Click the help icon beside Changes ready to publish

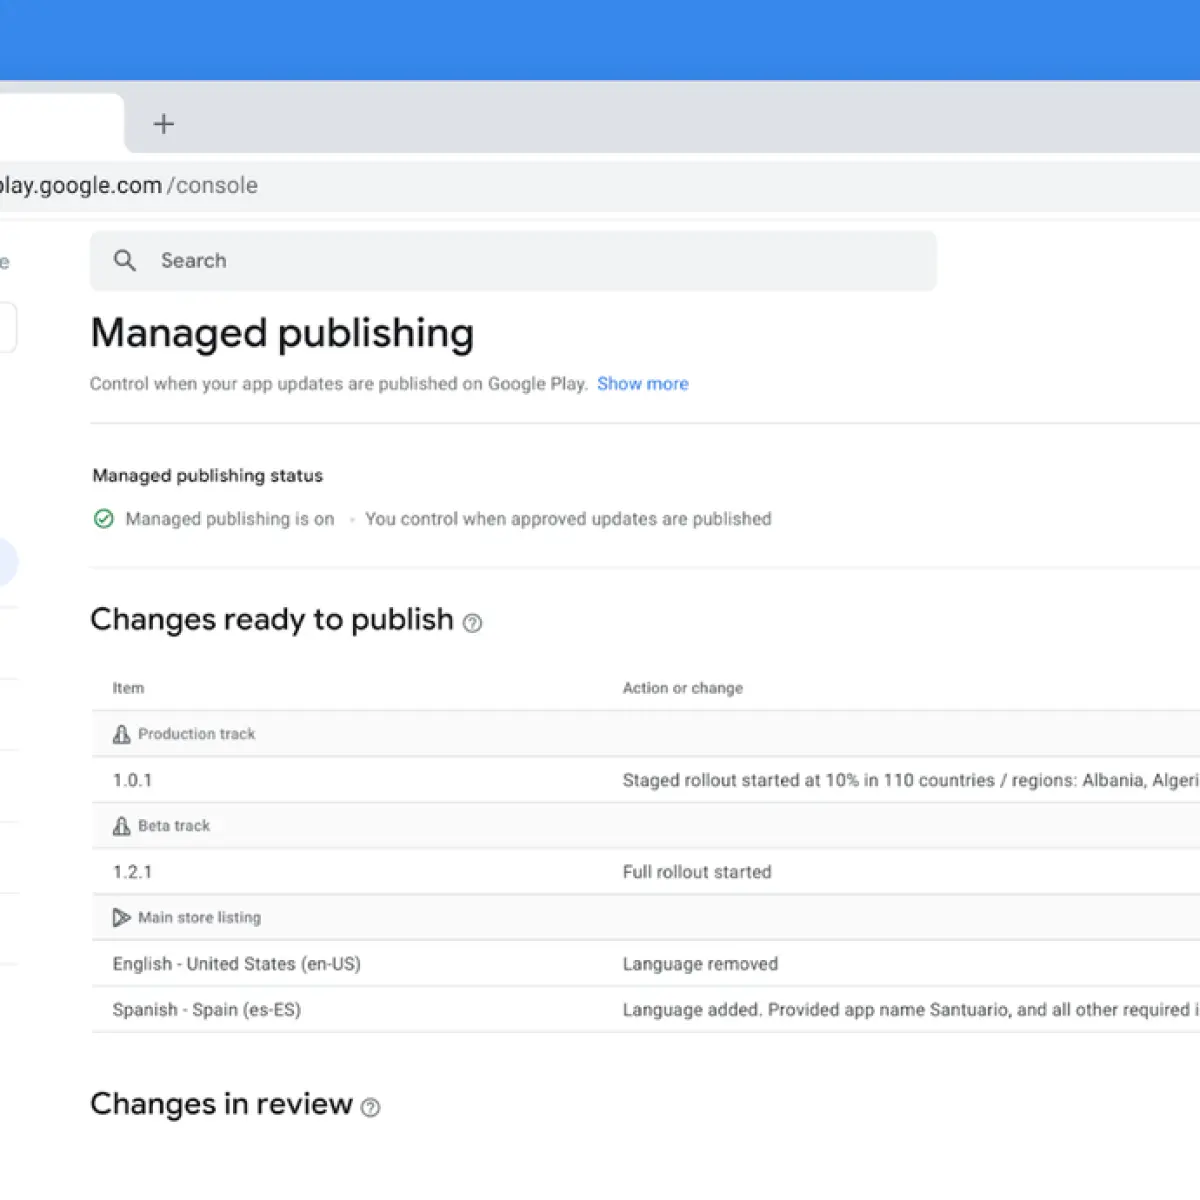473,623
